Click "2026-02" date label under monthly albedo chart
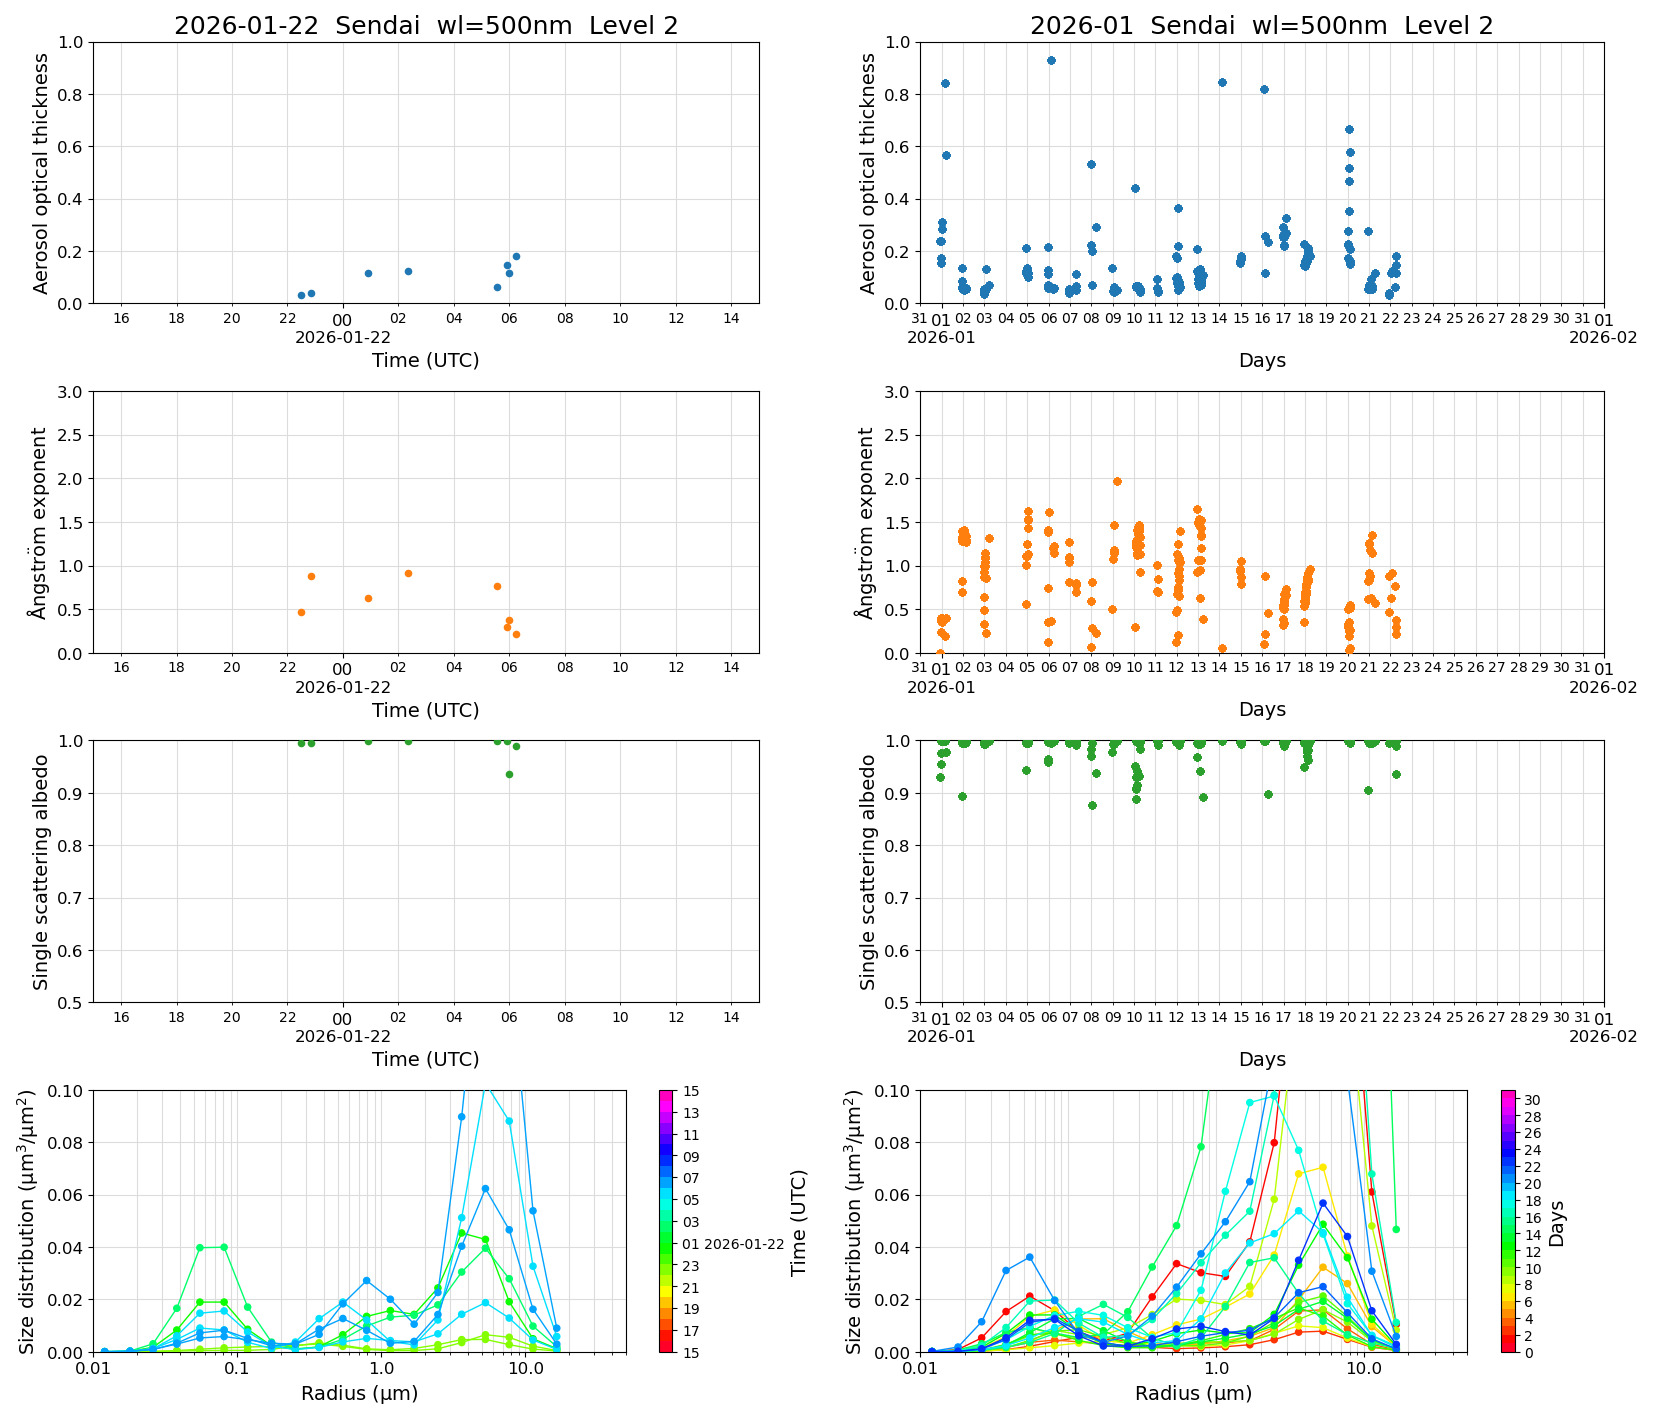 [x=1603, y=1036]
